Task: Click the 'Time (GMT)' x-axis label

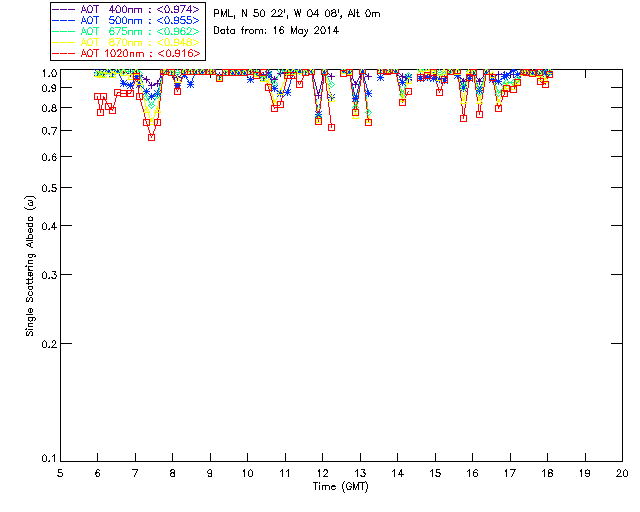Action: [340, 487]
